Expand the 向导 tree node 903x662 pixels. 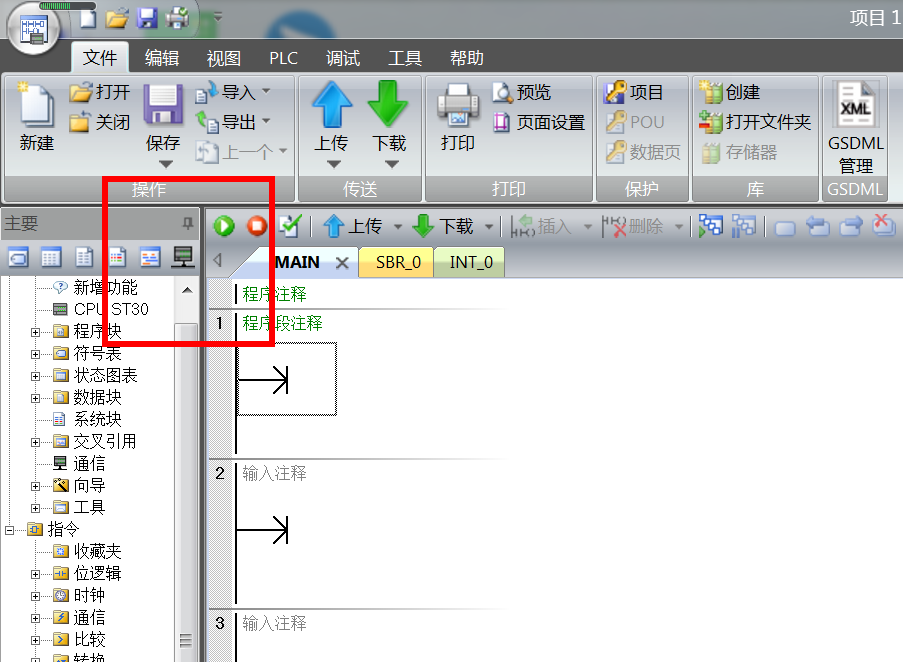coord(35,486)
